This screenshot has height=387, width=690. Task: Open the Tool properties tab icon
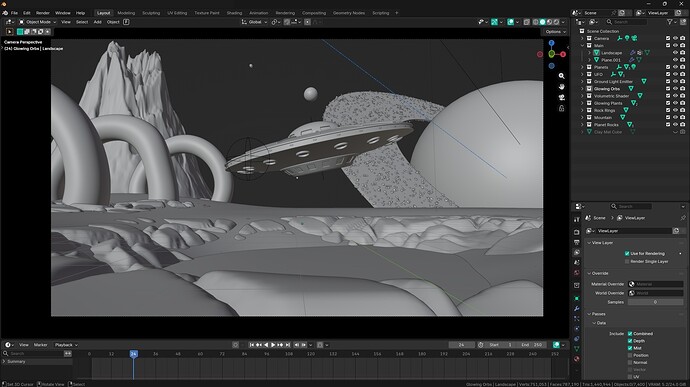[577, 219]
